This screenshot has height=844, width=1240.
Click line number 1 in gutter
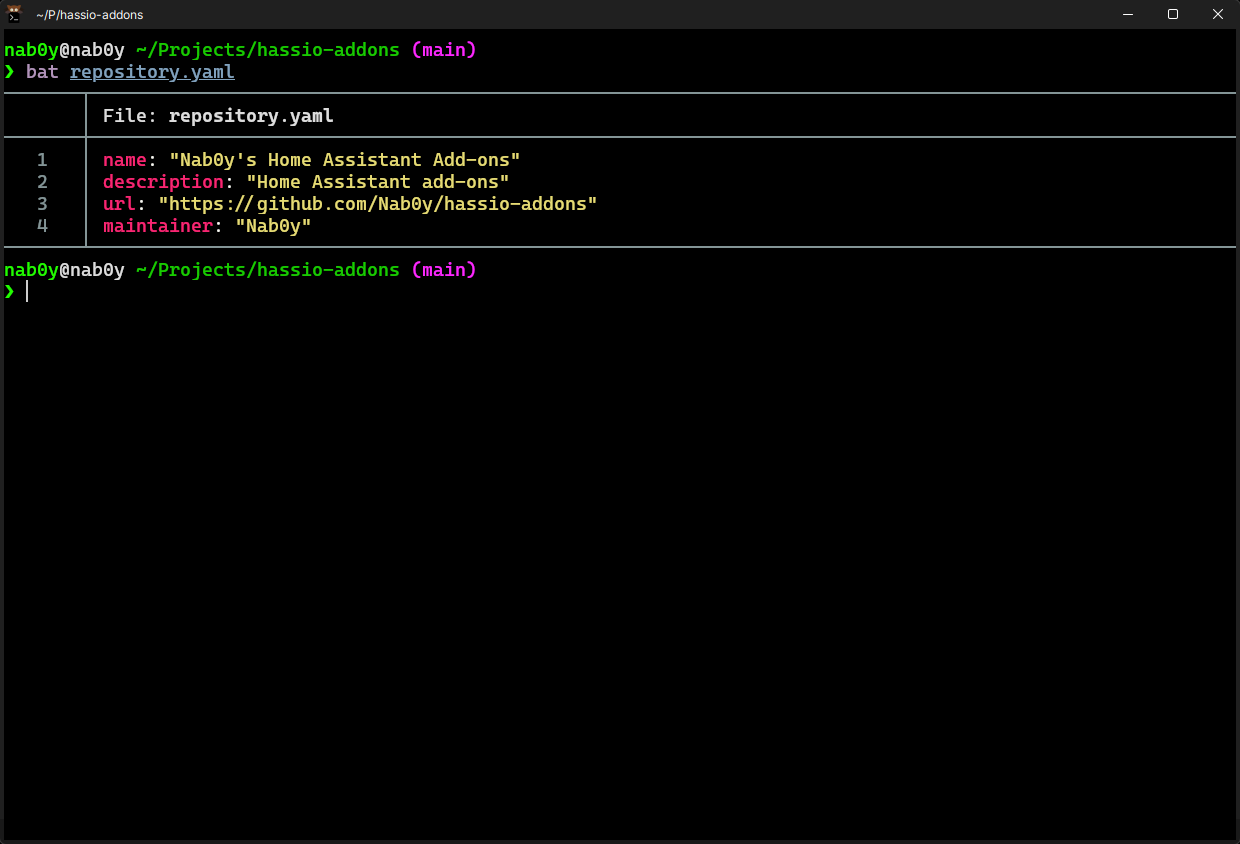tap(42, 160)
